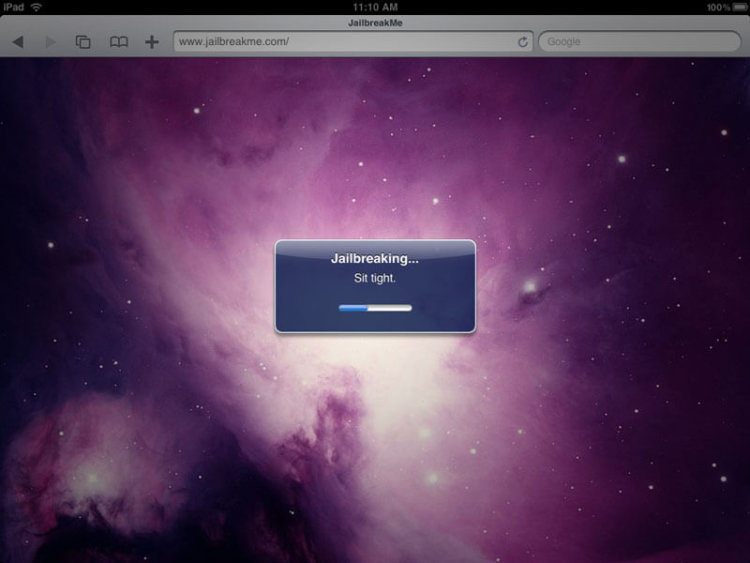Go back with the Safari back arrow

(x=18, y=42)
